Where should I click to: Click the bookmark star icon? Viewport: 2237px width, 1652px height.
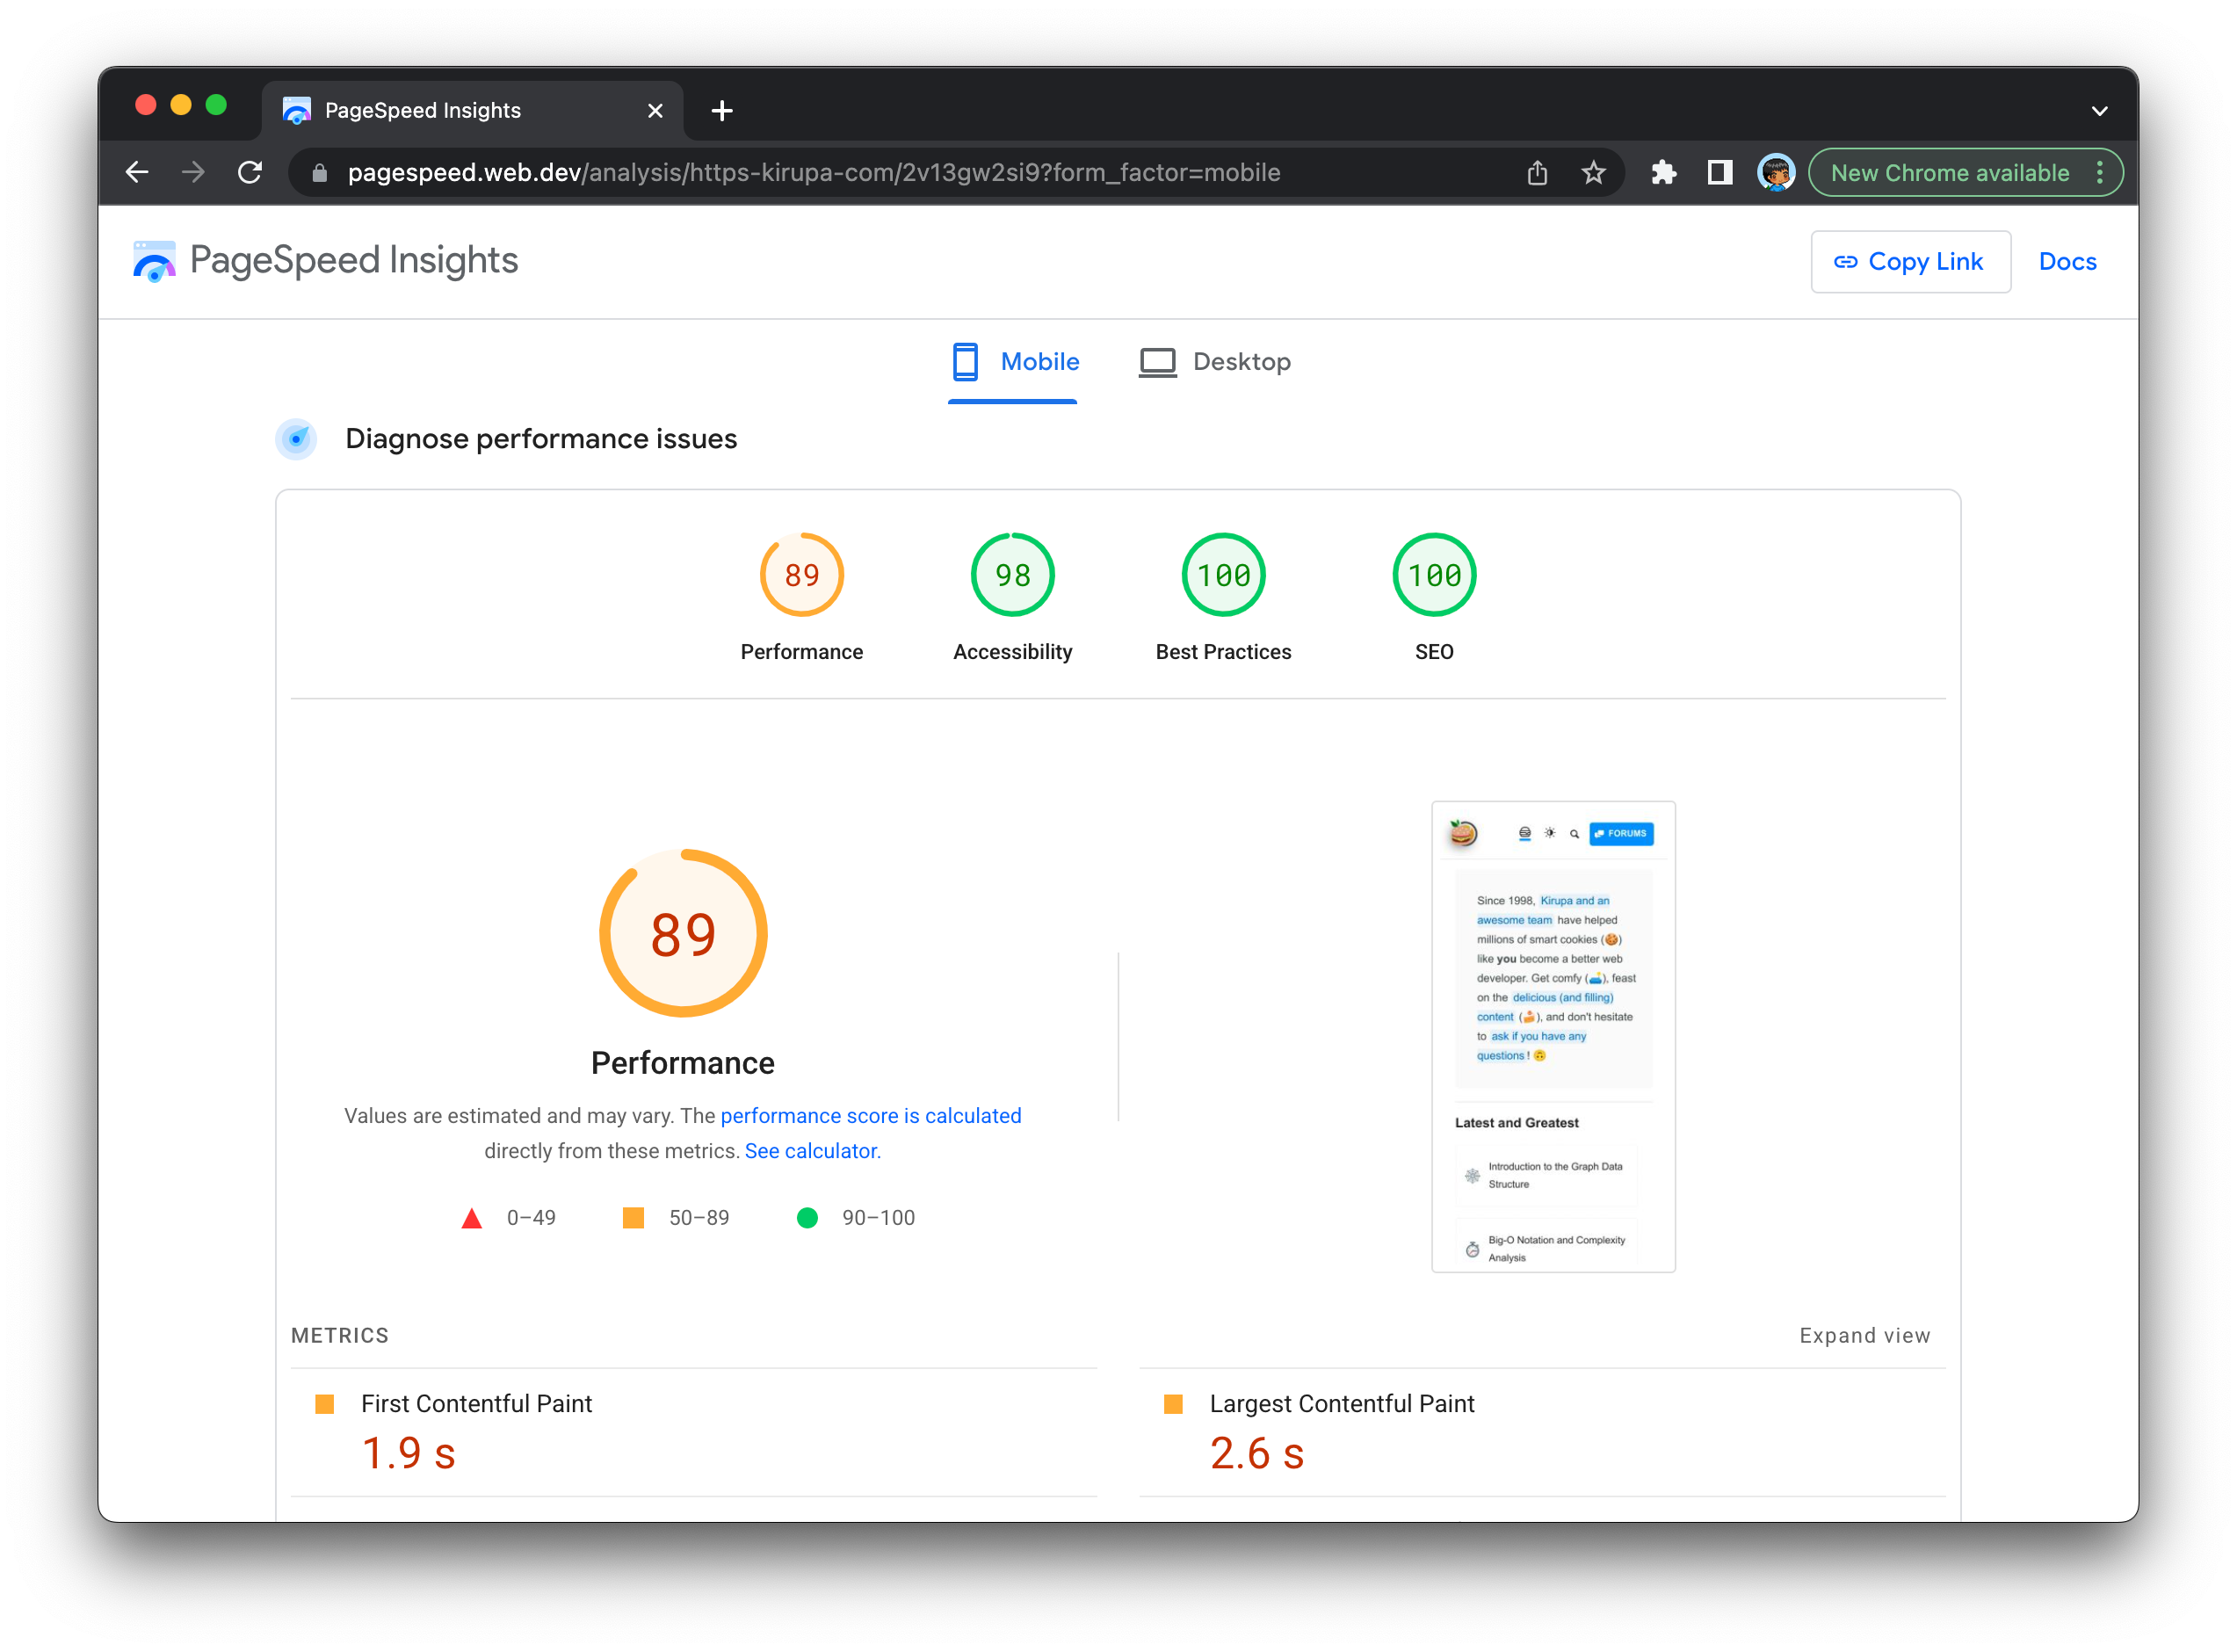[1593, 173]
